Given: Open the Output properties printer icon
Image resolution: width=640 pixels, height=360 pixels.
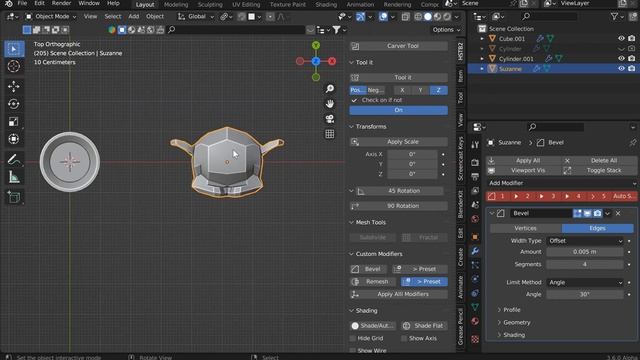Looking at the screenshot, I should click(x=475, y=176).
